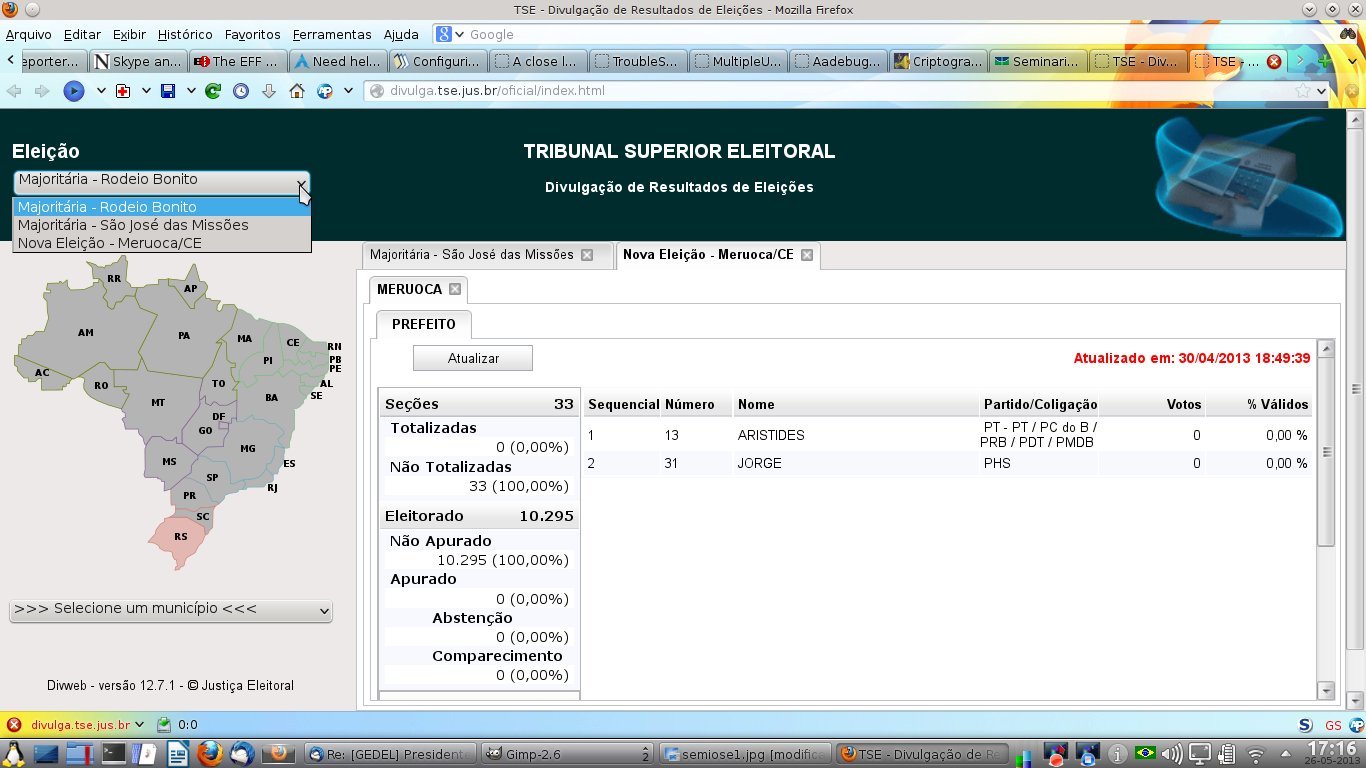This screenshot has width=1366, height=768.
Task: Open the terminal icon in taskbar
Action: pyautogui.click(x=113, y=753)
